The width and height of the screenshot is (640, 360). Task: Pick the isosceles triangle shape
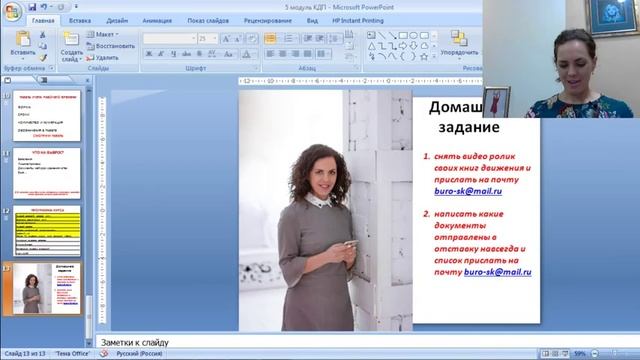coord(371,46)
